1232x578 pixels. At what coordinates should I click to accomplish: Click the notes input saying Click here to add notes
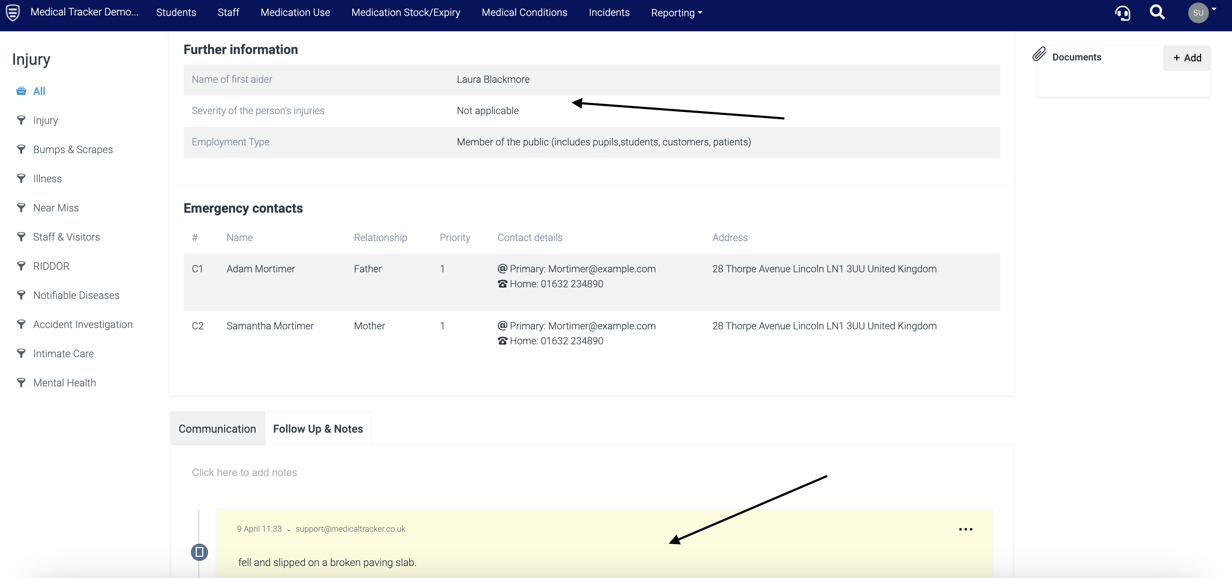click(244, 472)
